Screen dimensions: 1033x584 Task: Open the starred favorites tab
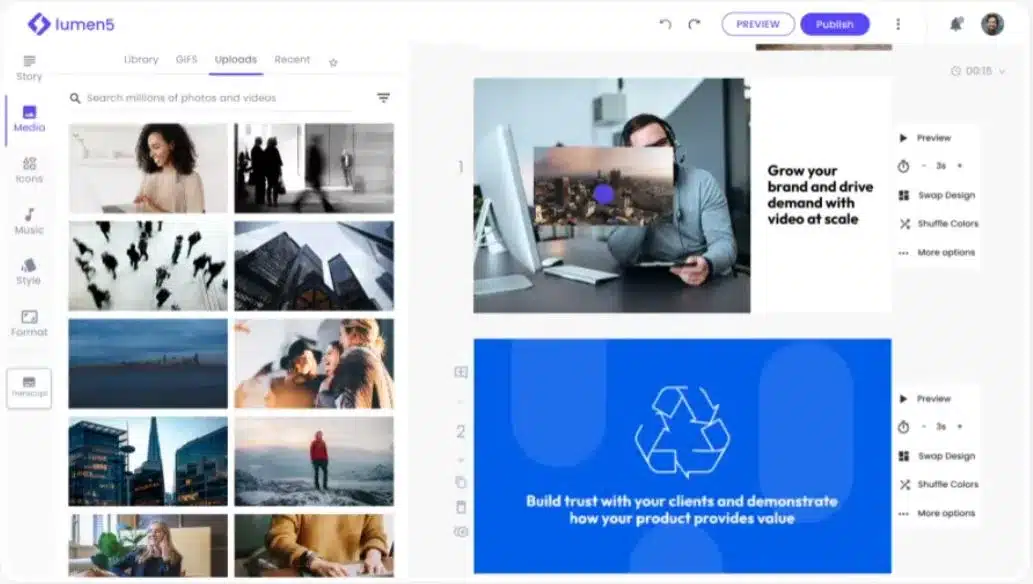point(333,62)
